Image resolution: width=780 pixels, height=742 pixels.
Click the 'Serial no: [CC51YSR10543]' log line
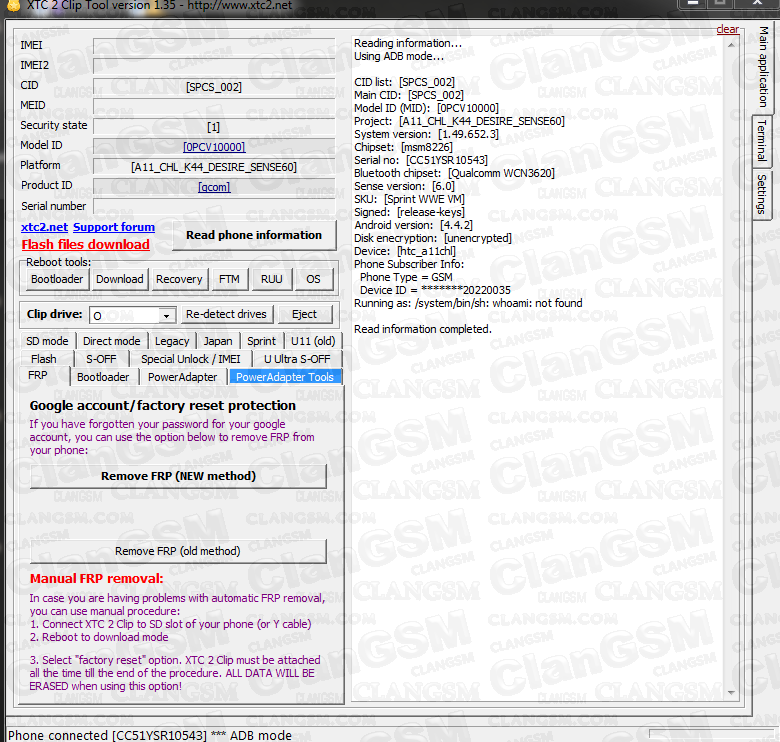tap(421, 160)
